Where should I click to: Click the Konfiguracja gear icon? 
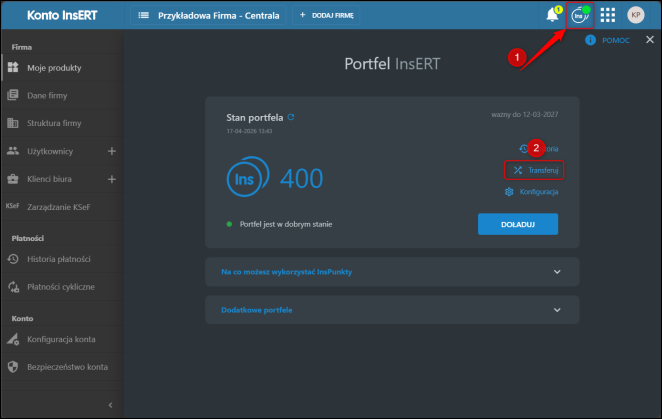(x=509, y=192)
